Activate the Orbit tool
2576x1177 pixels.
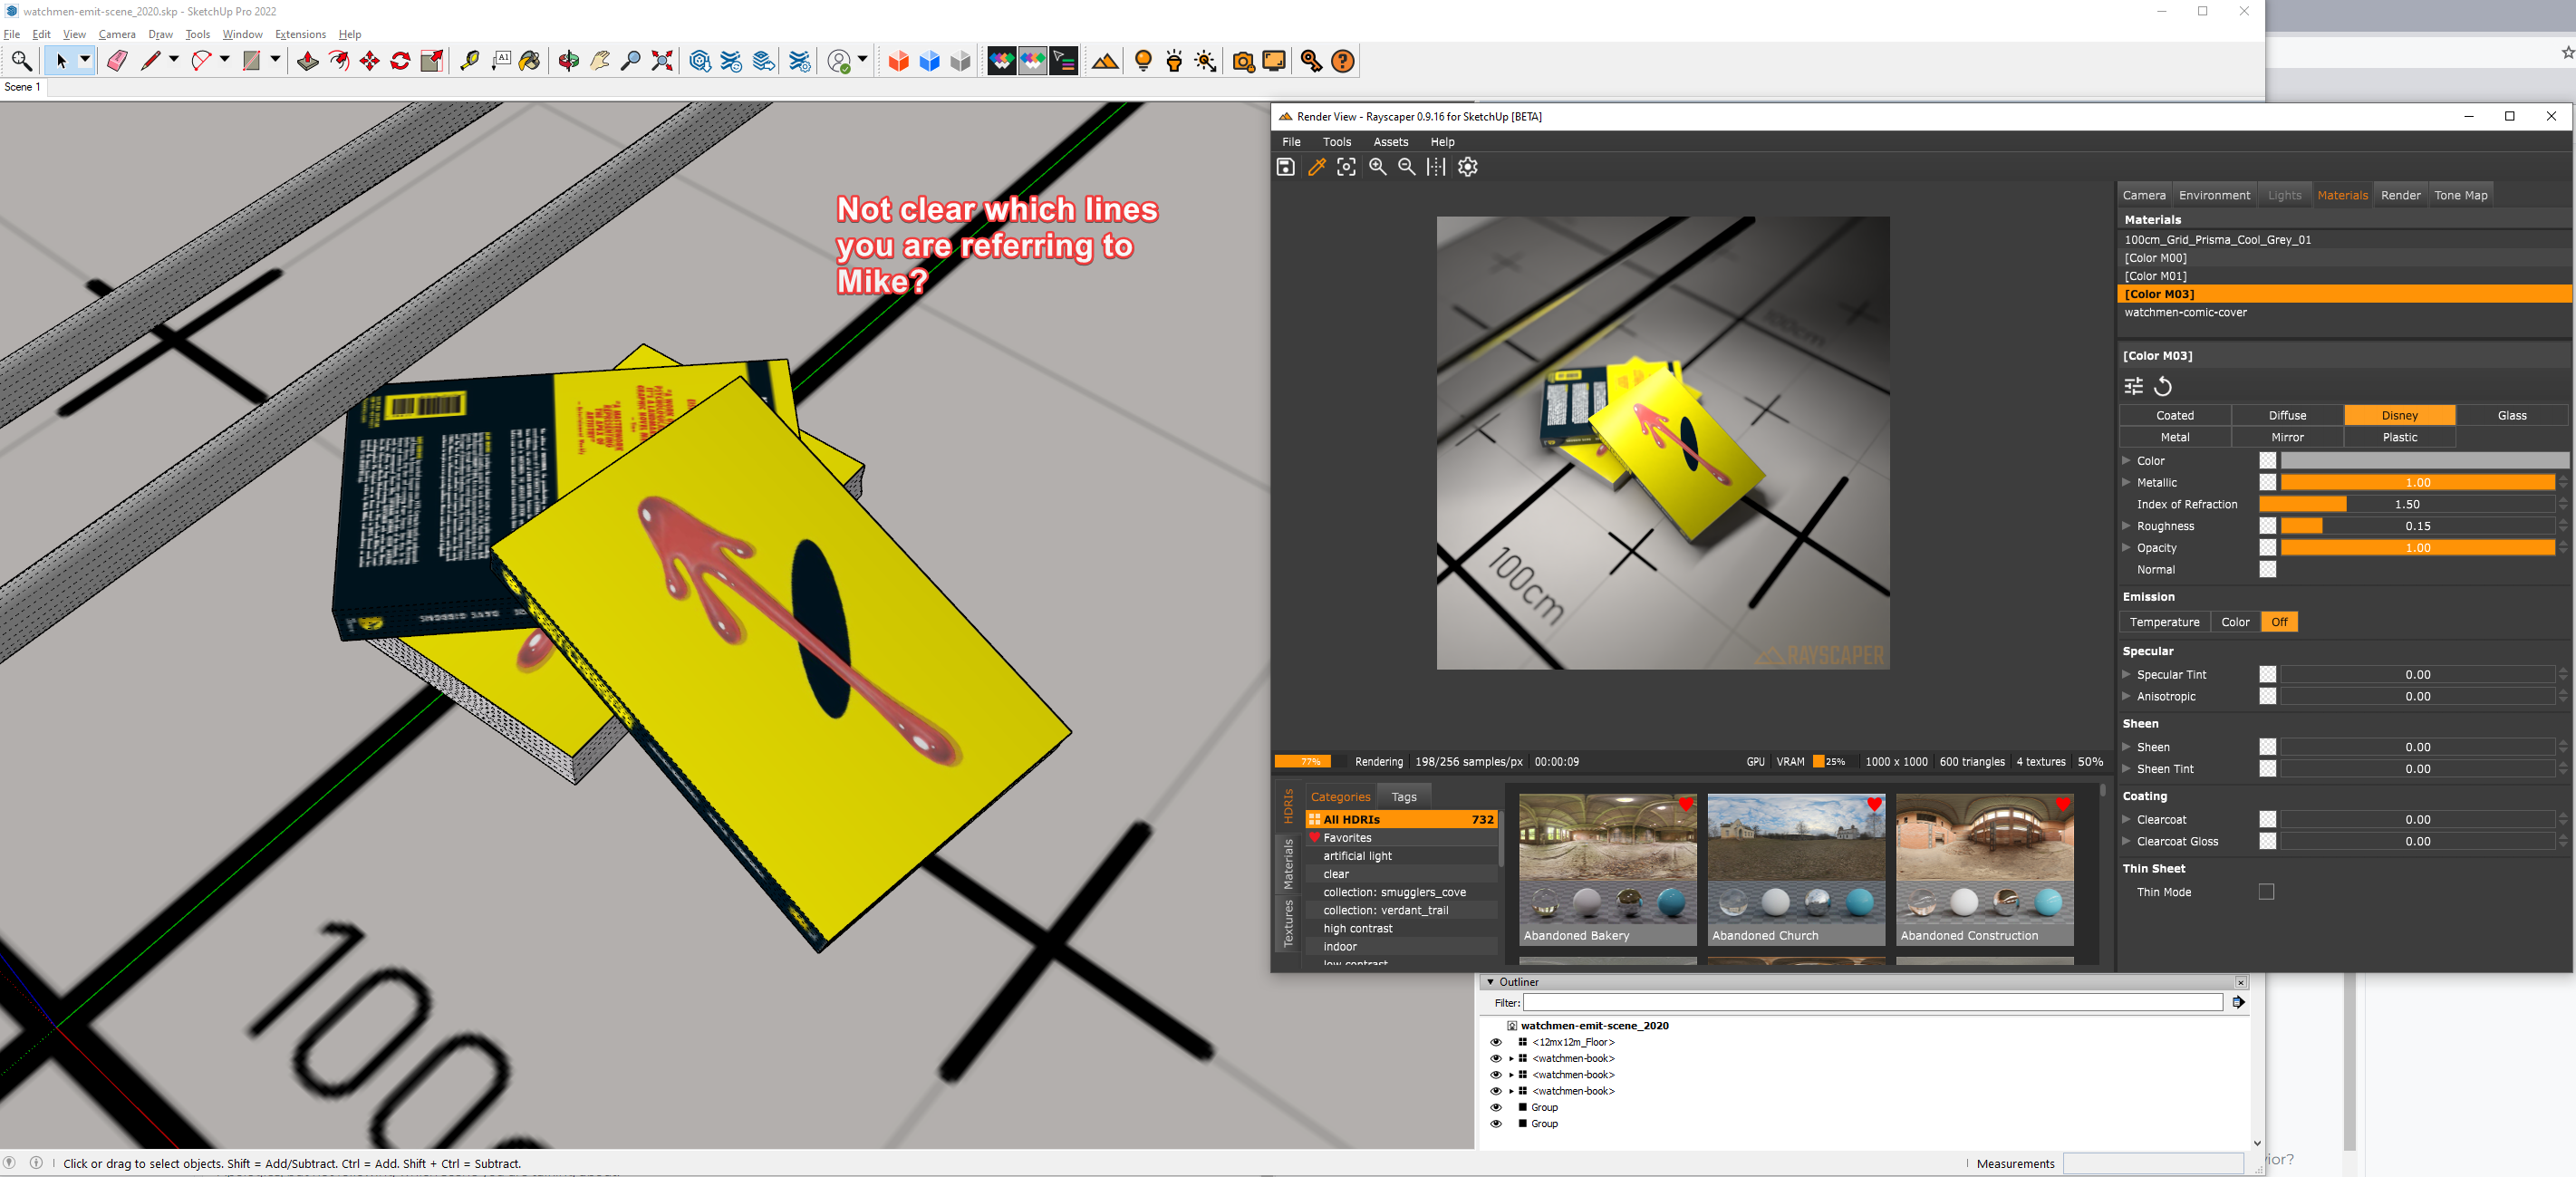(568, 61)
